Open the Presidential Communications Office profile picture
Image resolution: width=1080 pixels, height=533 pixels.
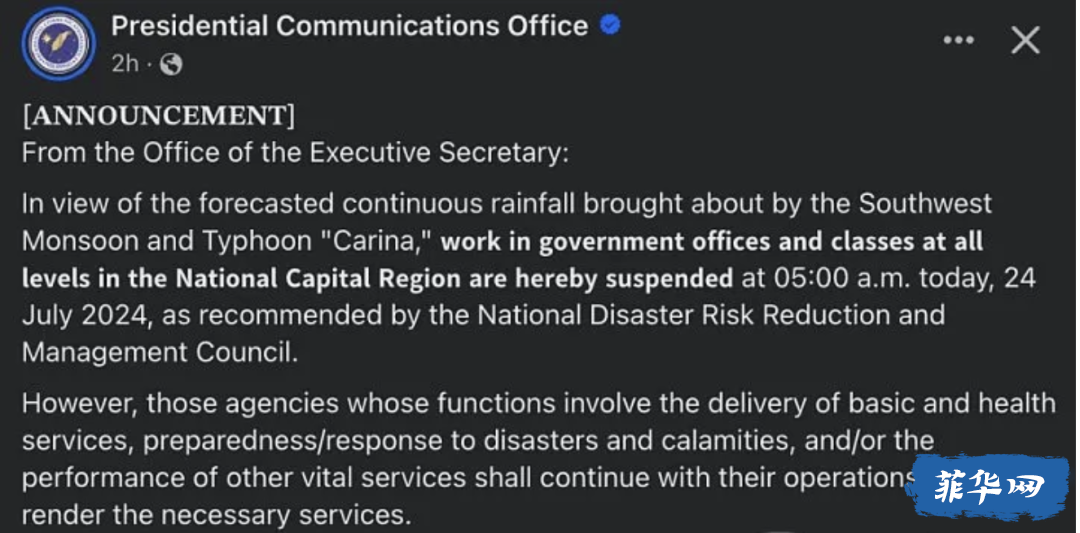(x=58, y=44)
